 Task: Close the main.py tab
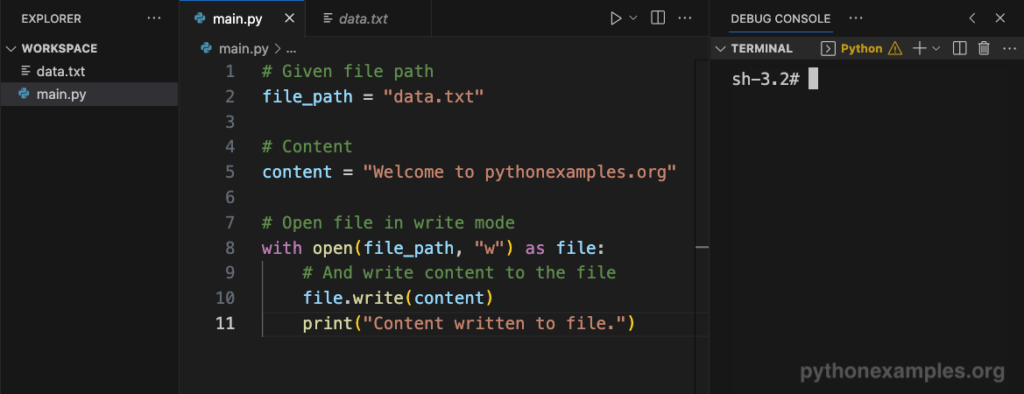pyautogui.click(x=290, y=18)
